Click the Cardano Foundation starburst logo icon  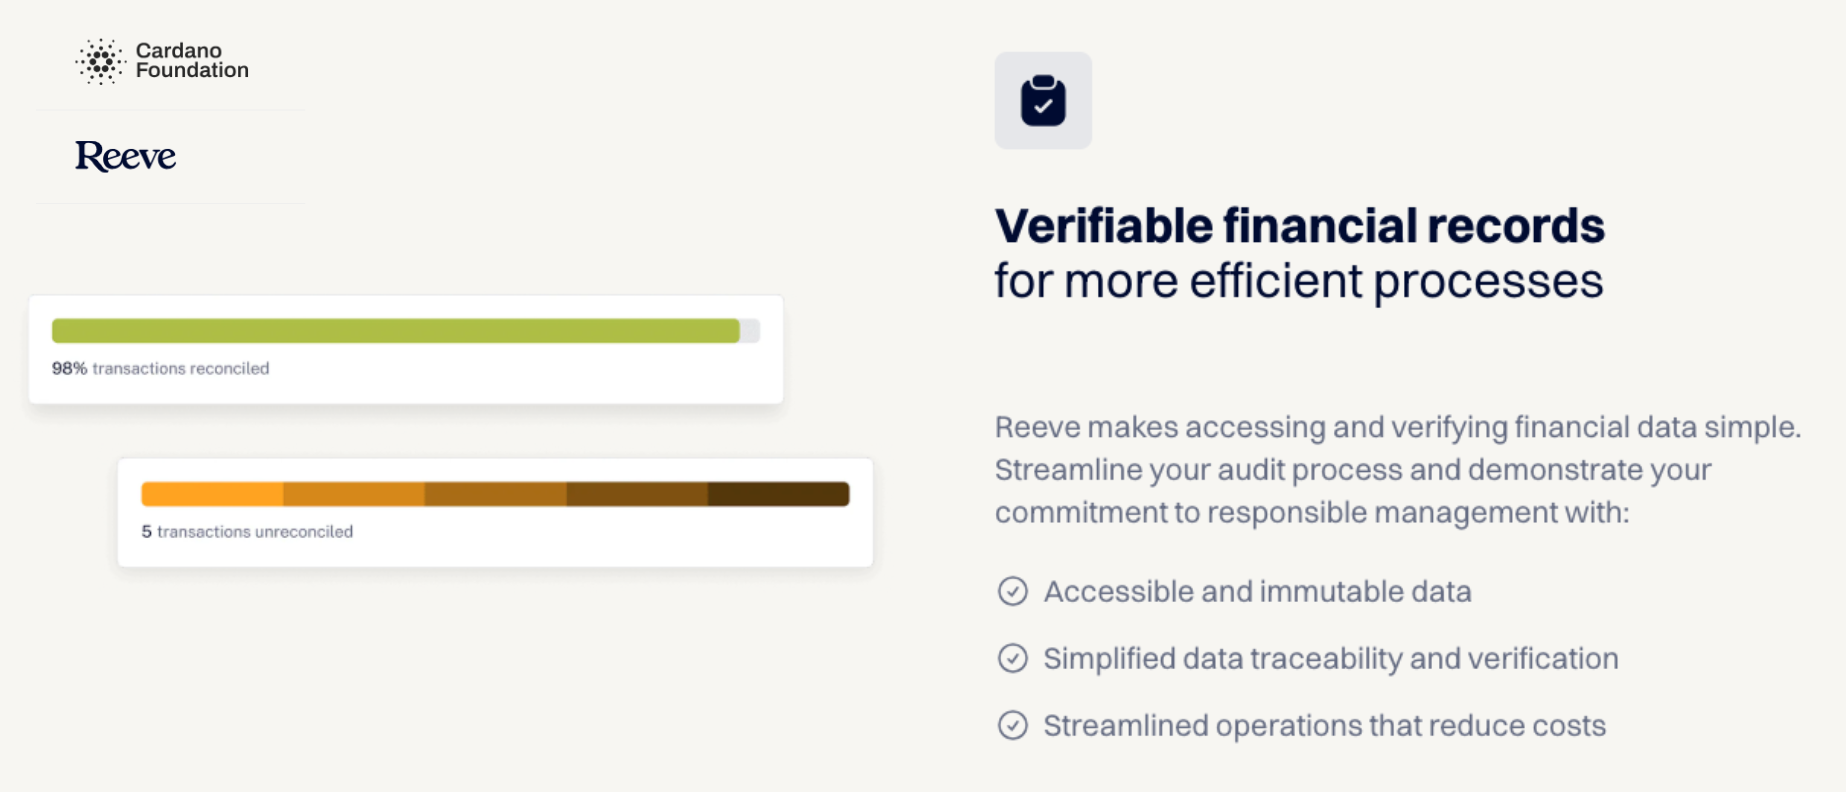(100, 61)
